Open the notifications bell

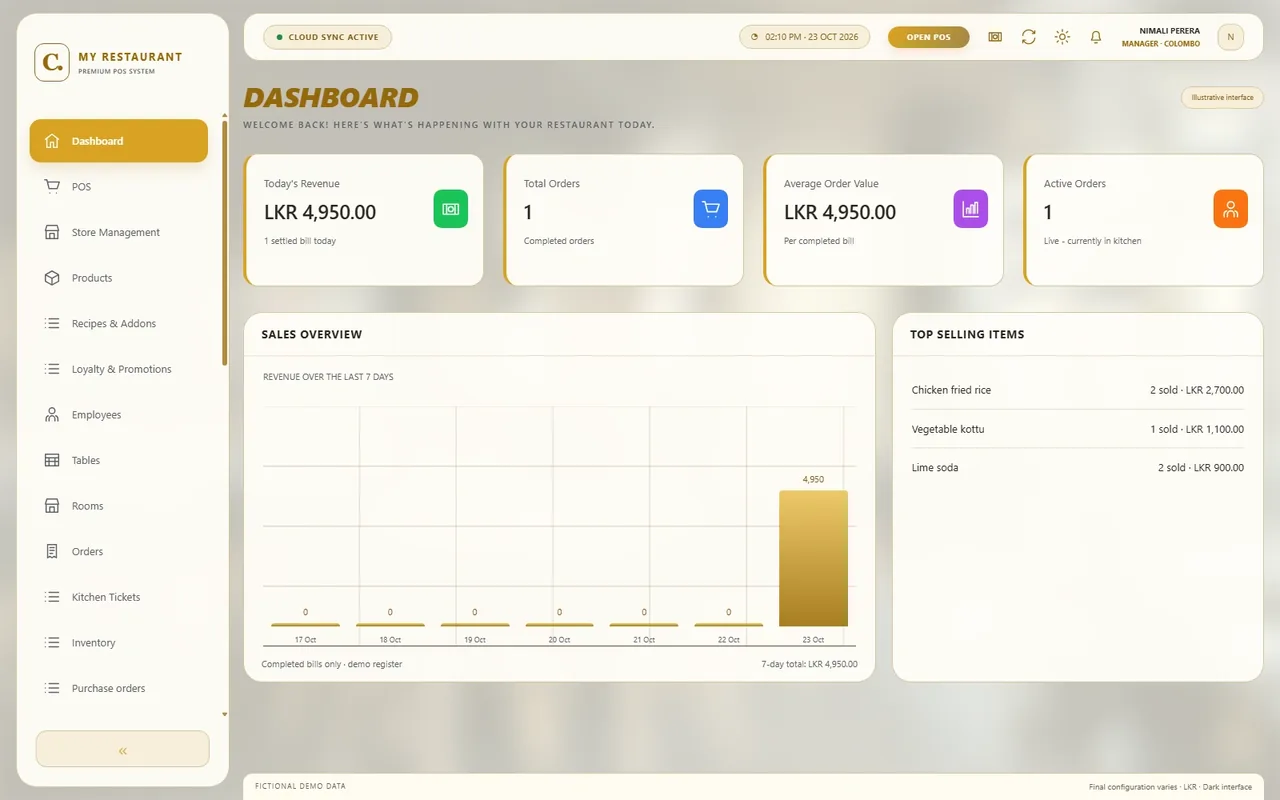(x=1096, y=37)
